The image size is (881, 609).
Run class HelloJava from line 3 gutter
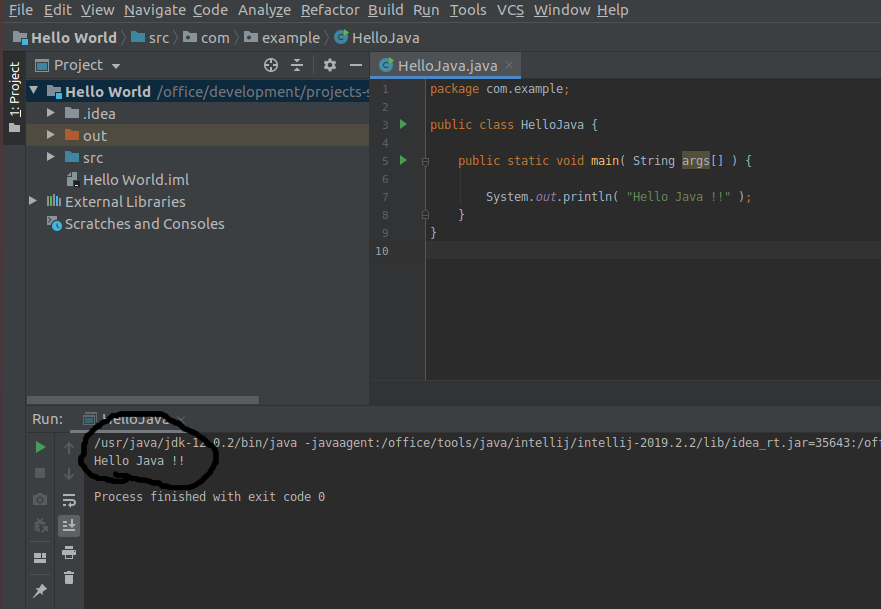(x=403, y=124)
